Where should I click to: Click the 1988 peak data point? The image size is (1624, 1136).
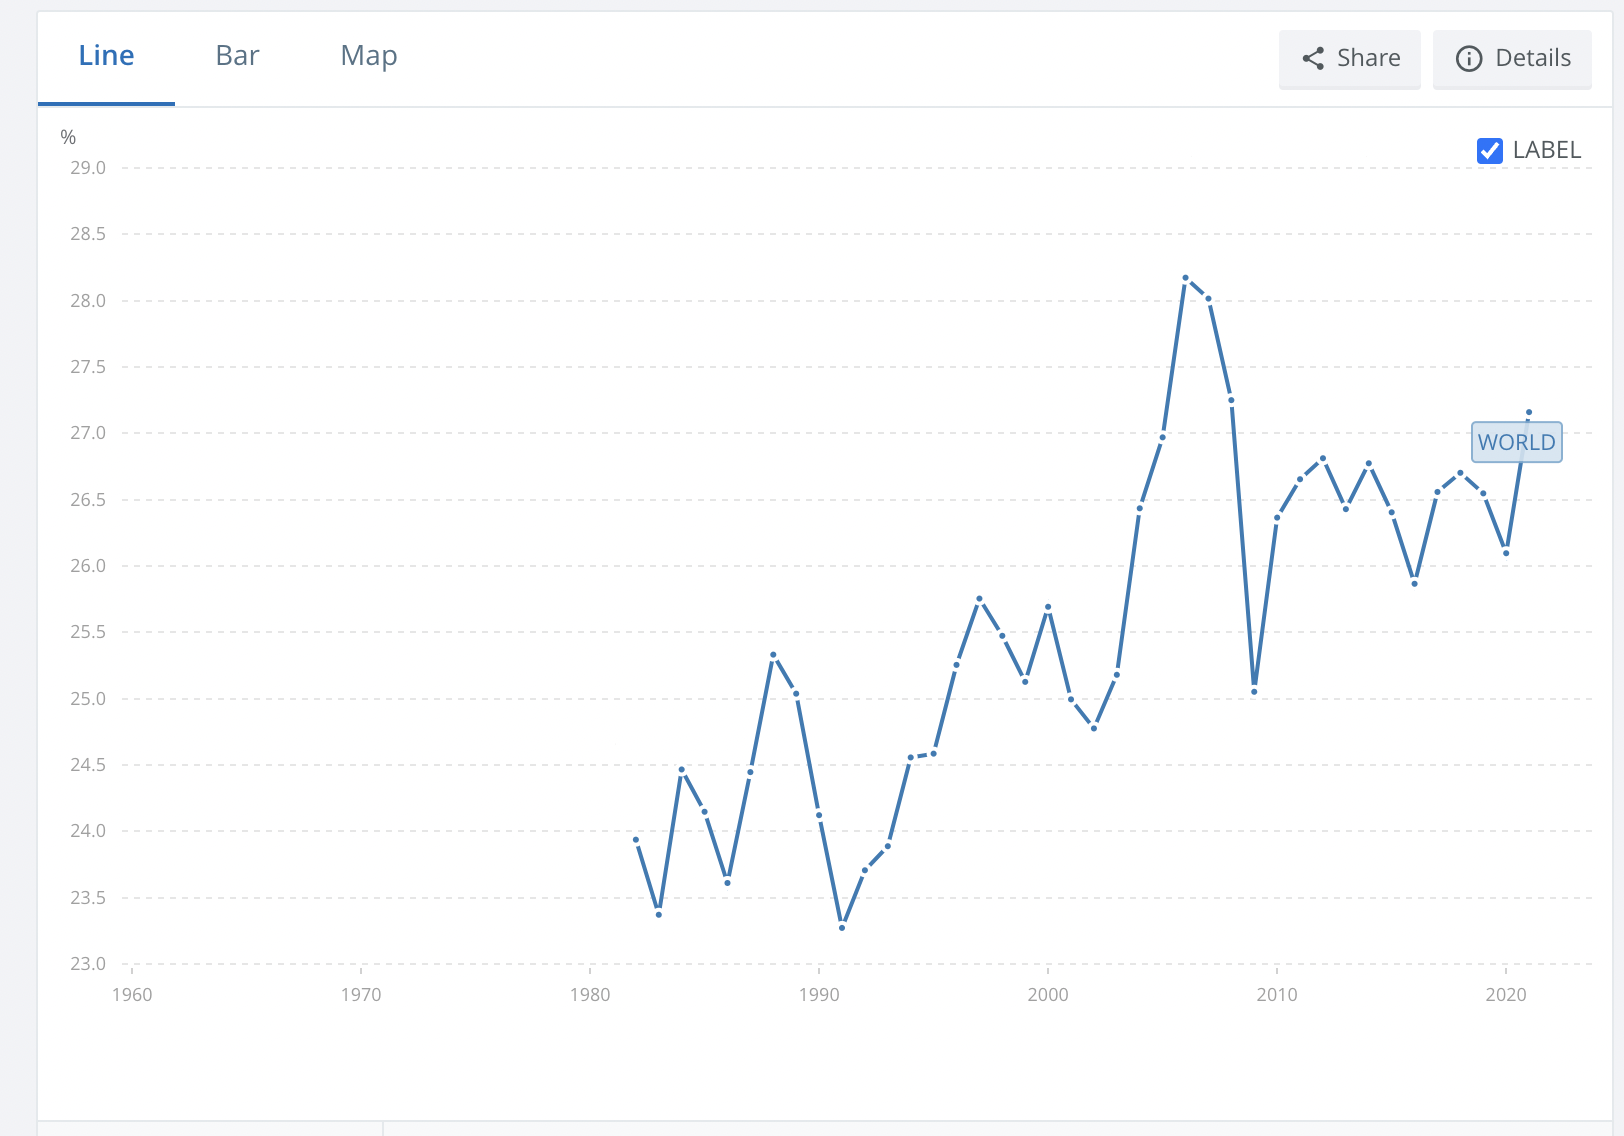773,655
